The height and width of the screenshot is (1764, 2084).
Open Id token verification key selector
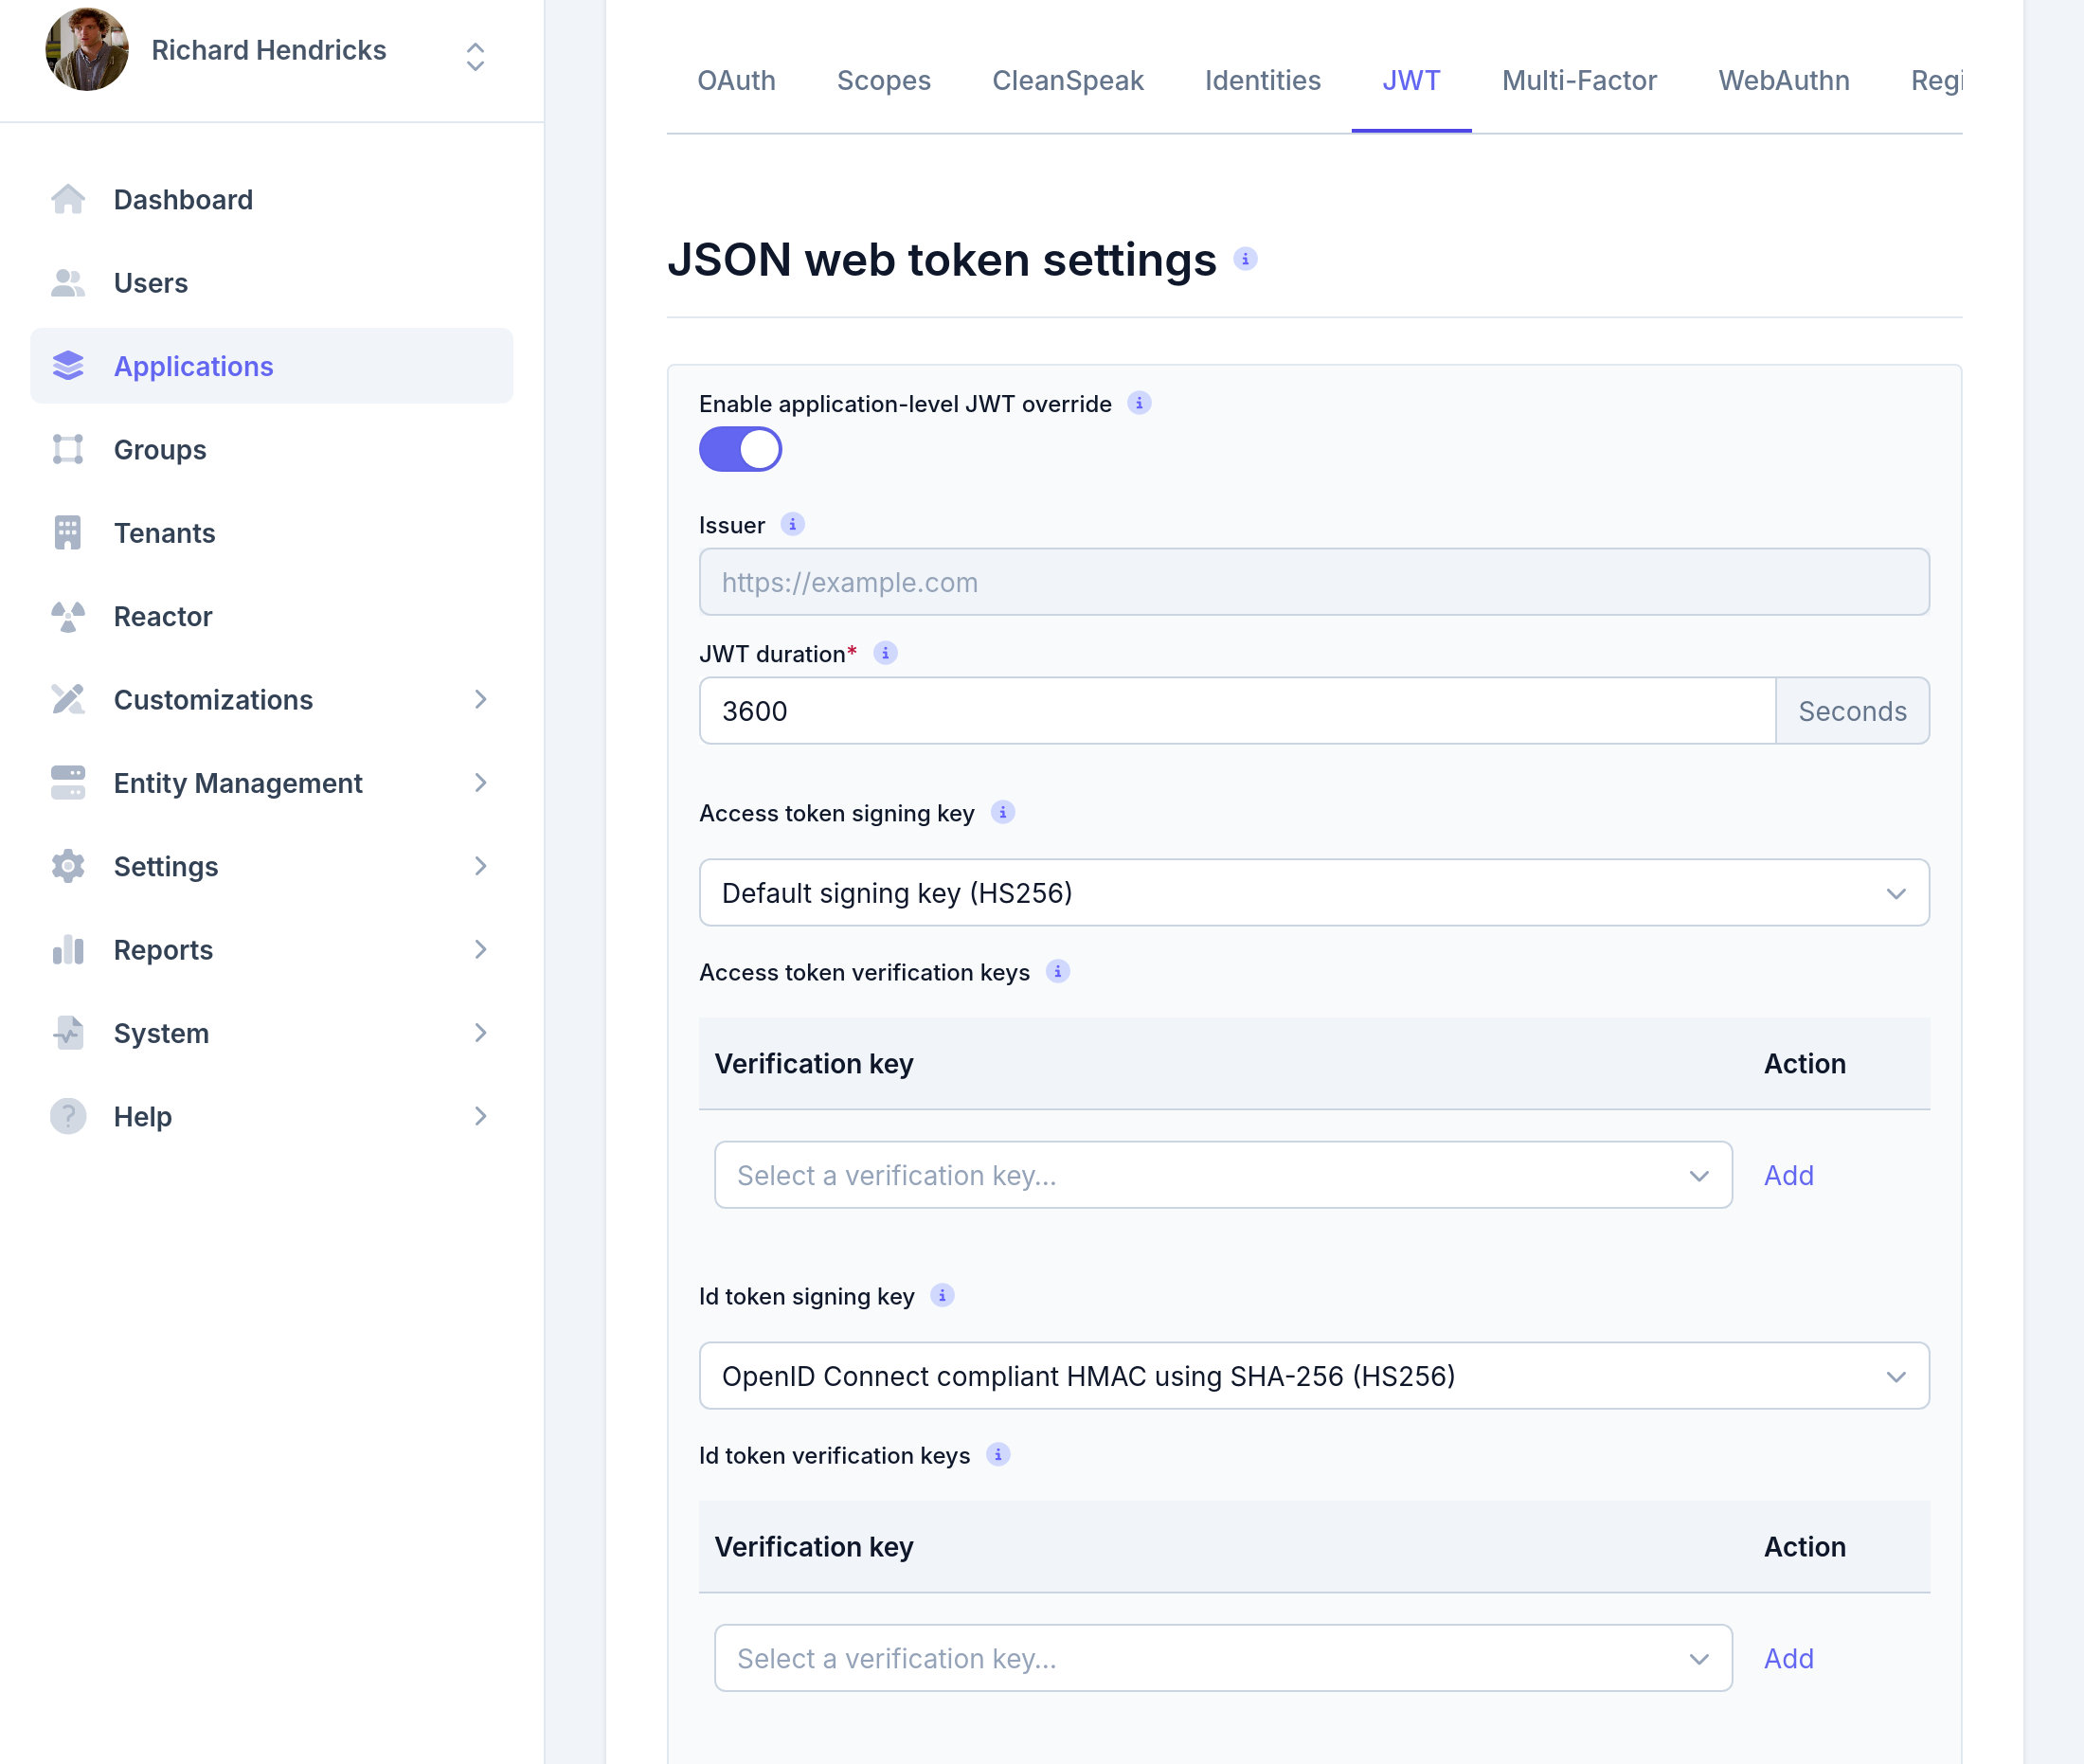1223,1658
